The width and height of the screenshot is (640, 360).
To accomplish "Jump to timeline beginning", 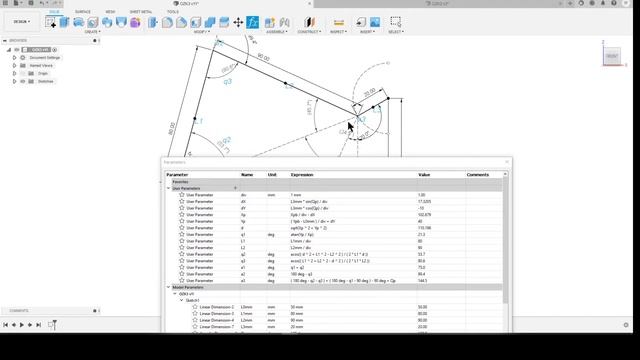I will click(x=5, y=325).
